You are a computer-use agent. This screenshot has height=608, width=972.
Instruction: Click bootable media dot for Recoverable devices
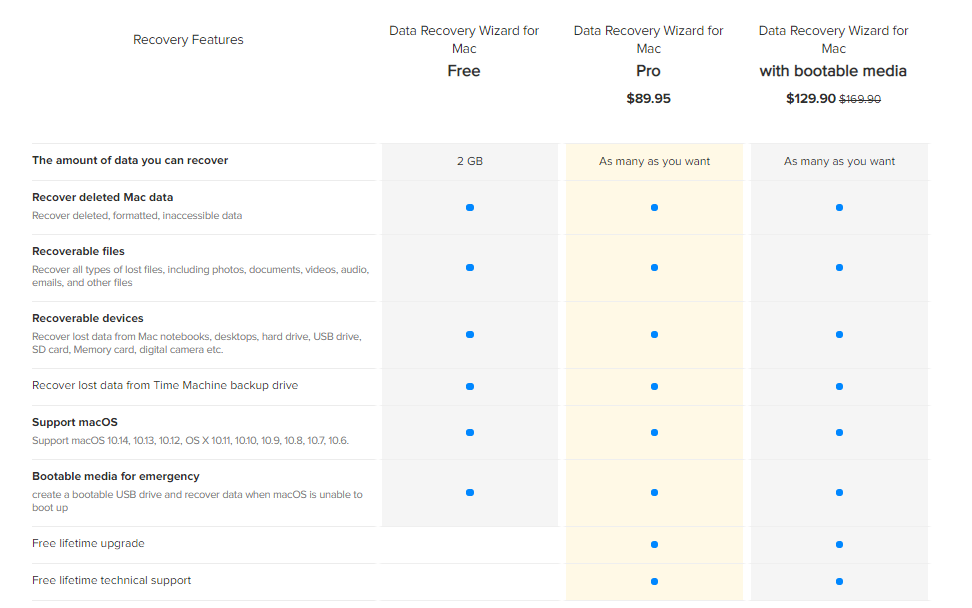tap(839, 335)
